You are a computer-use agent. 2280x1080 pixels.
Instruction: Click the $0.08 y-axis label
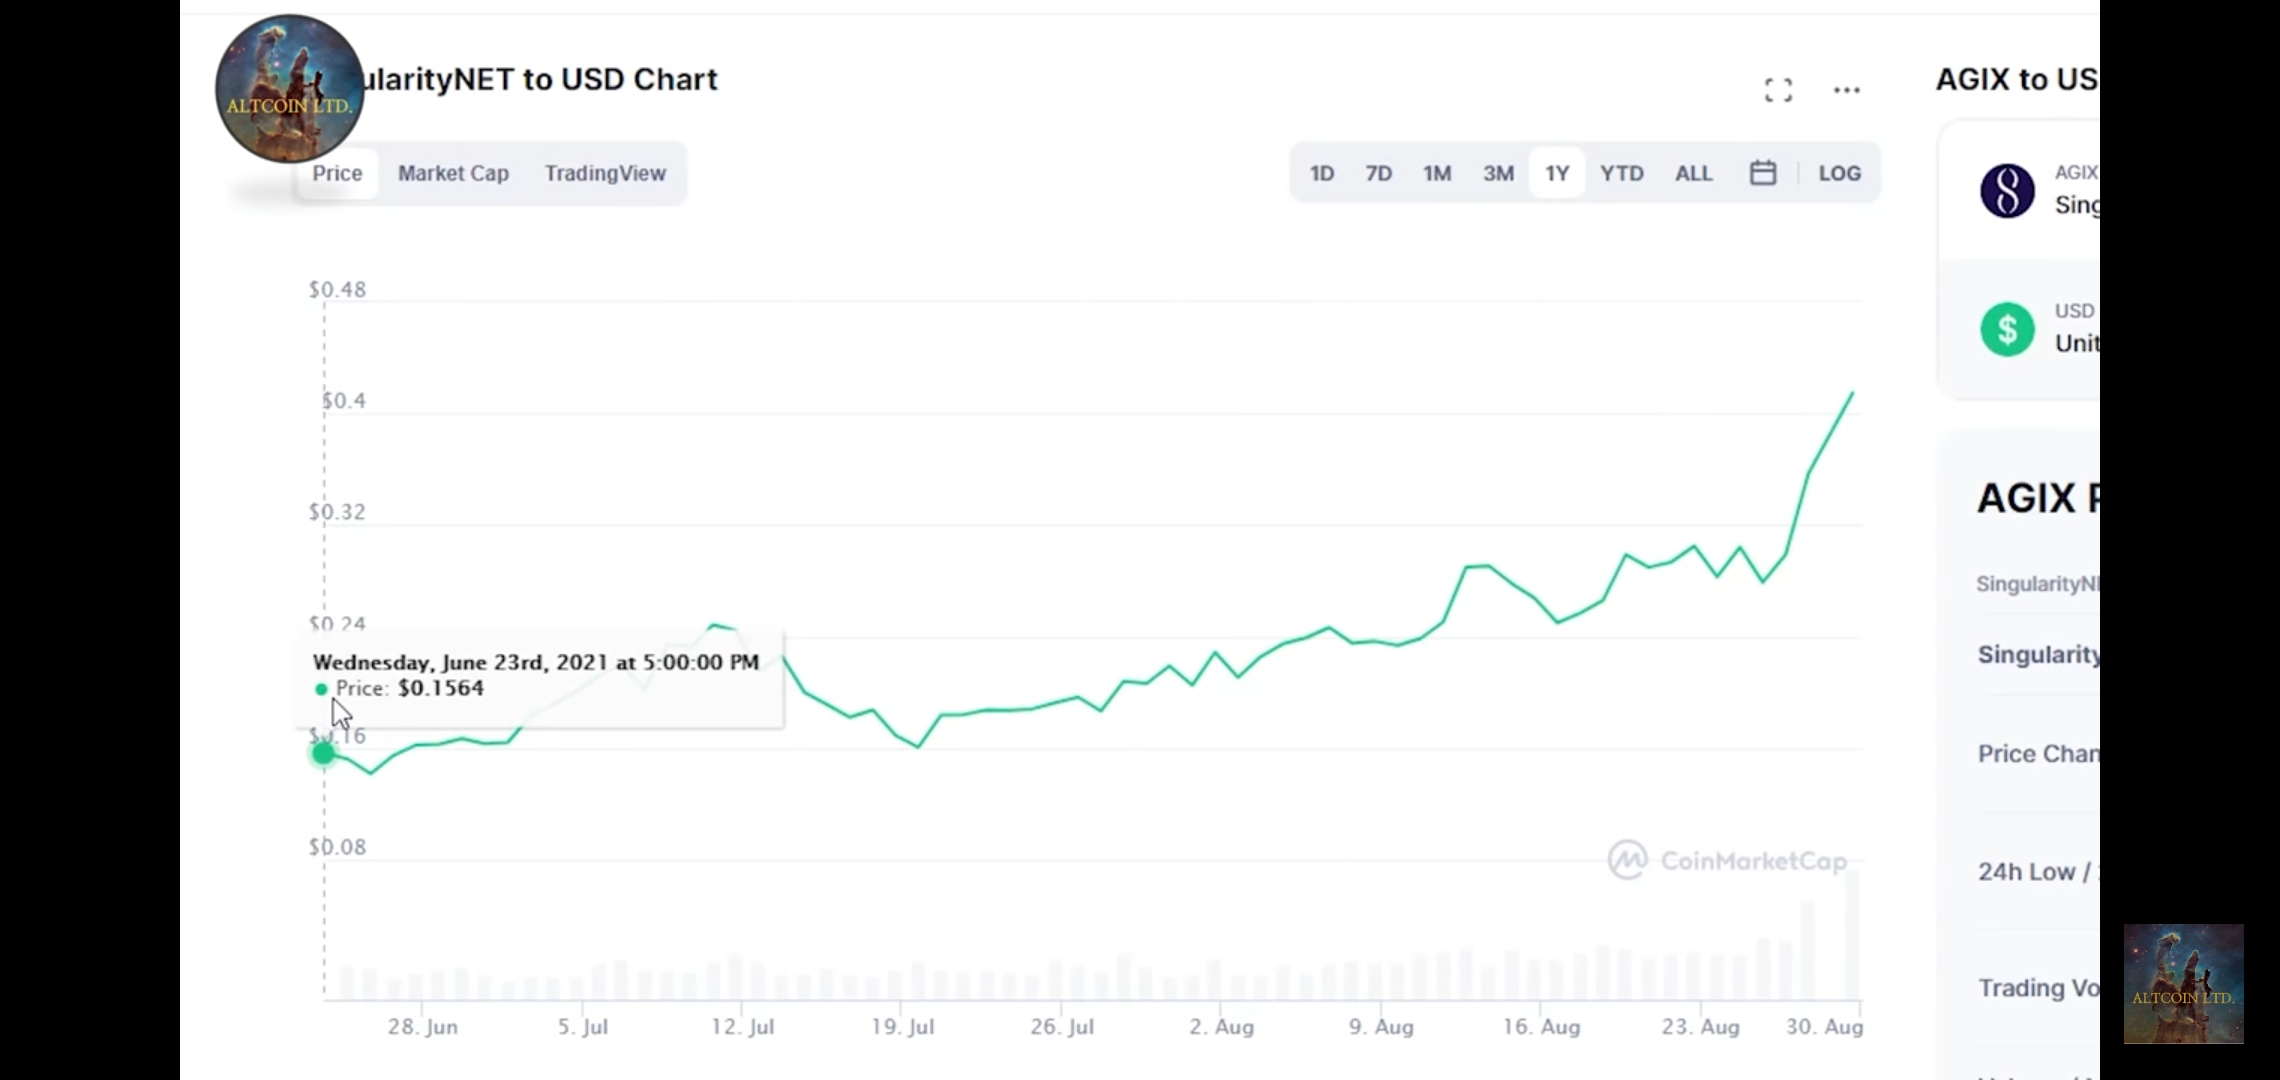coord(337,846)
